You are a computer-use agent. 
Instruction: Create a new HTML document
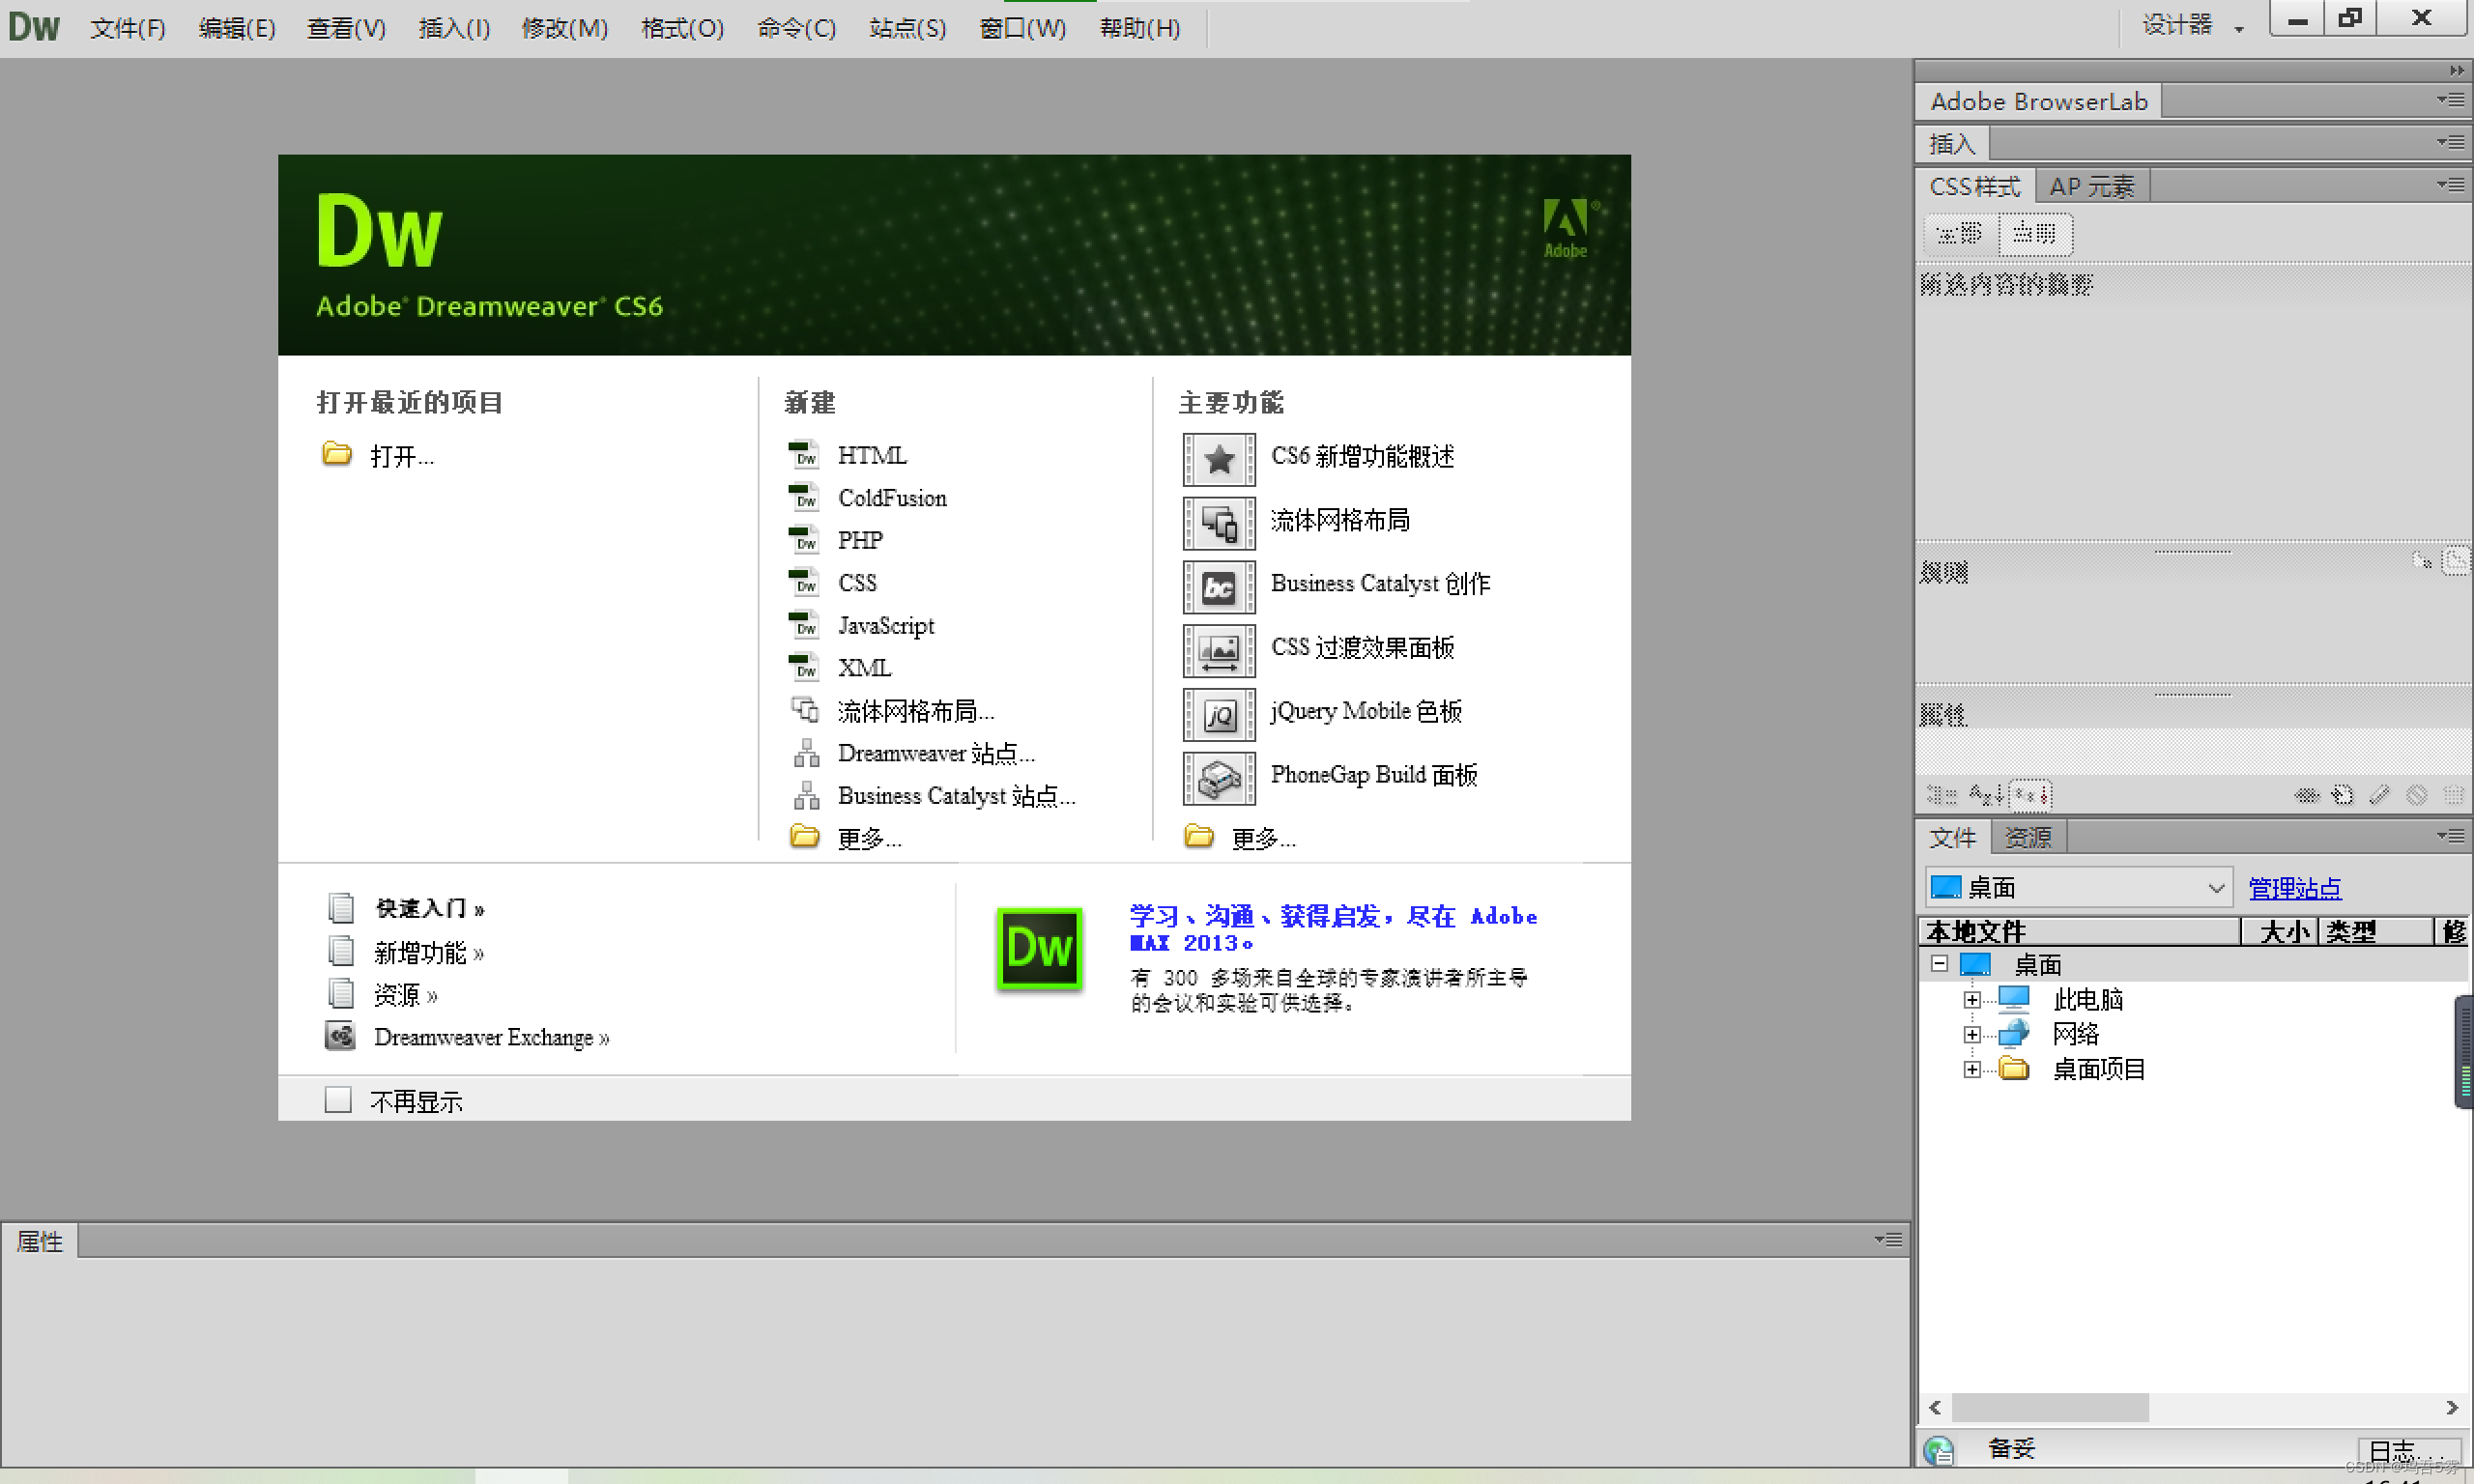pyautogui.click(x=872, y=455)
